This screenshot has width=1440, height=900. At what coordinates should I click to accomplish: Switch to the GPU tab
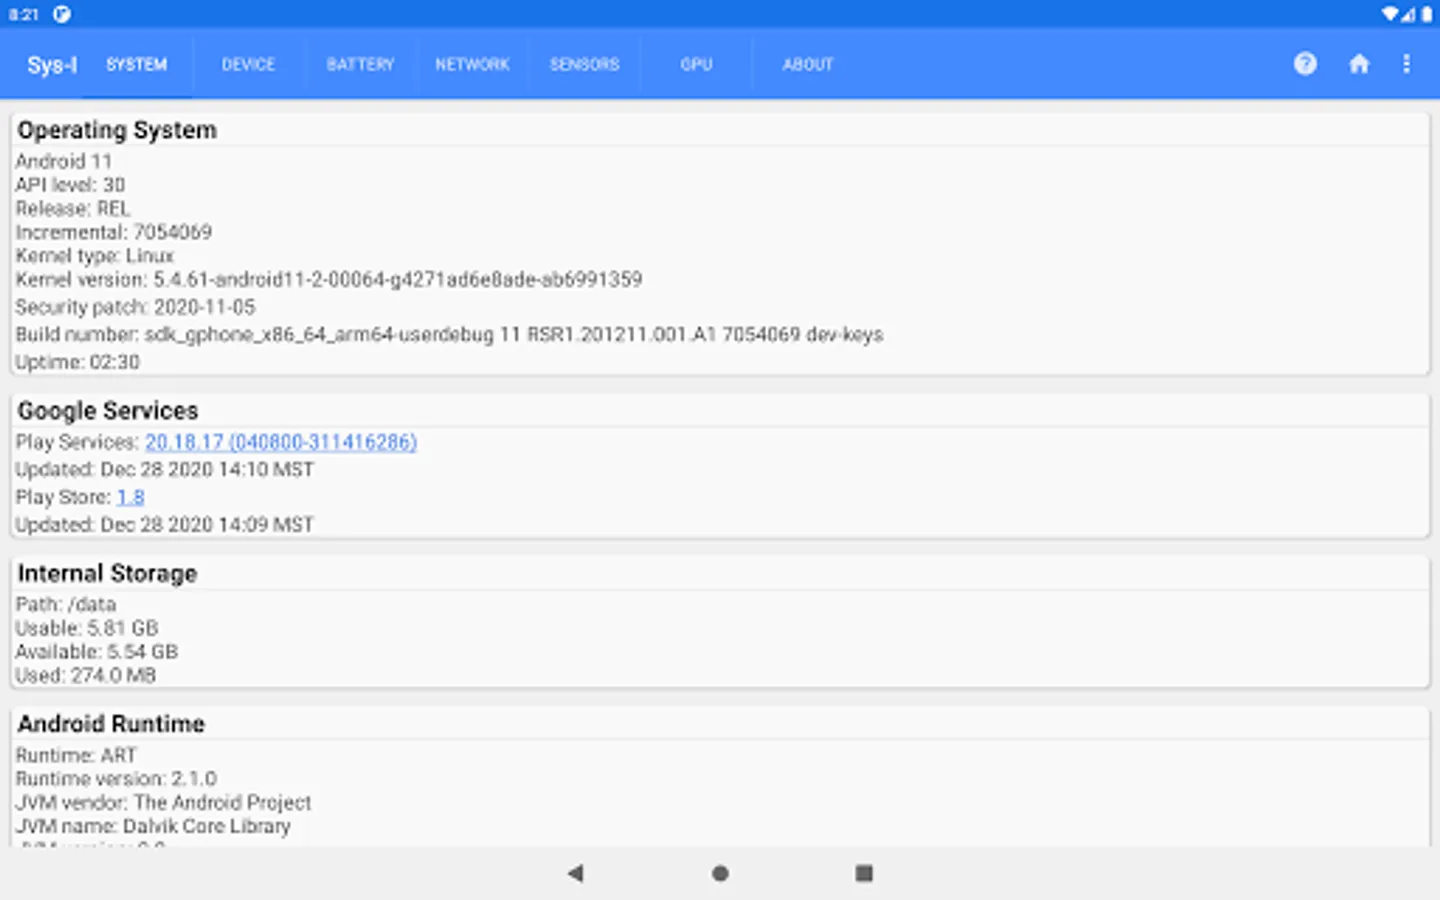tap(696, 64)
